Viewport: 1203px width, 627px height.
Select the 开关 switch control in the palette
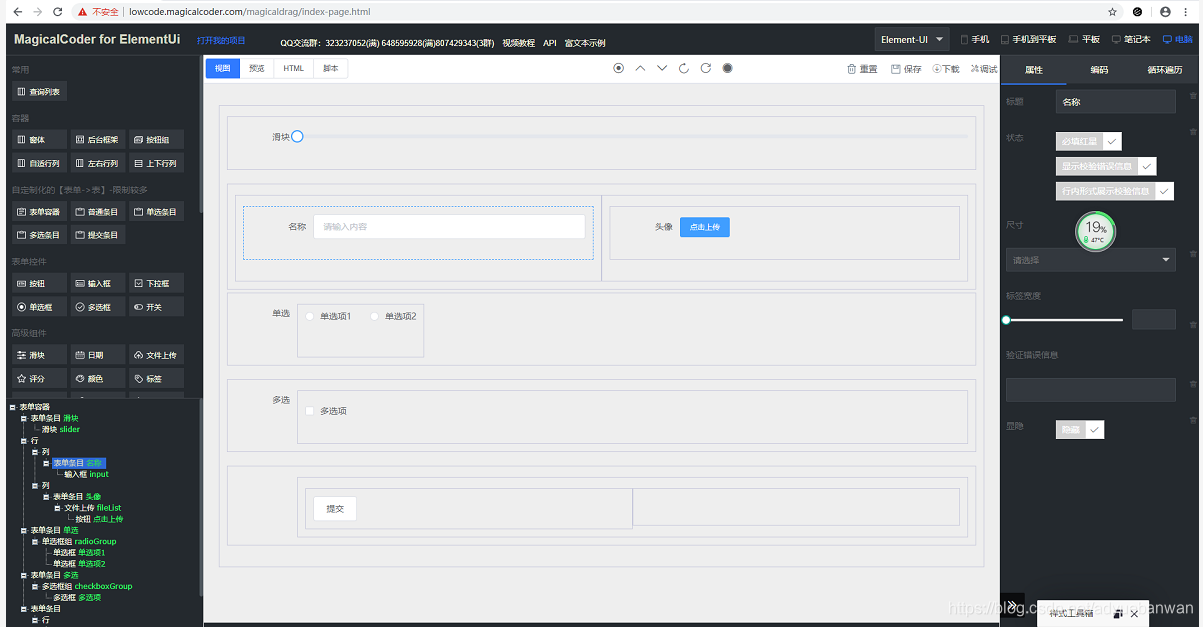coord(156,307)
